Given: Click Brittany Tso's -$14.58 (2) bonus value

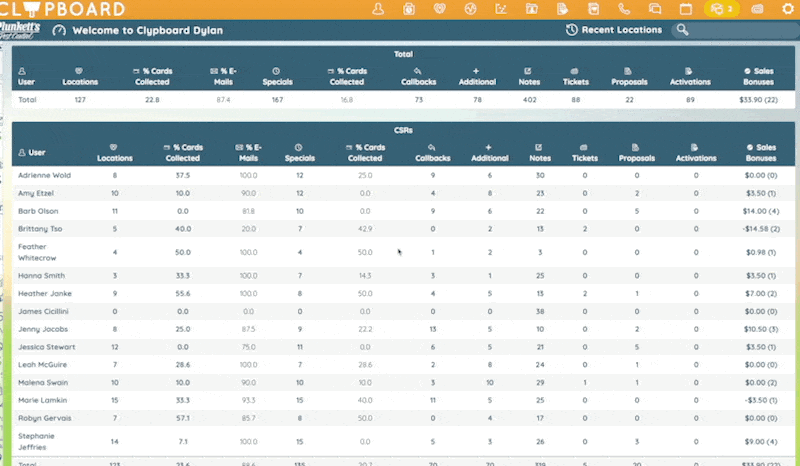Looking at the screenshot, I should pos(761,229).
